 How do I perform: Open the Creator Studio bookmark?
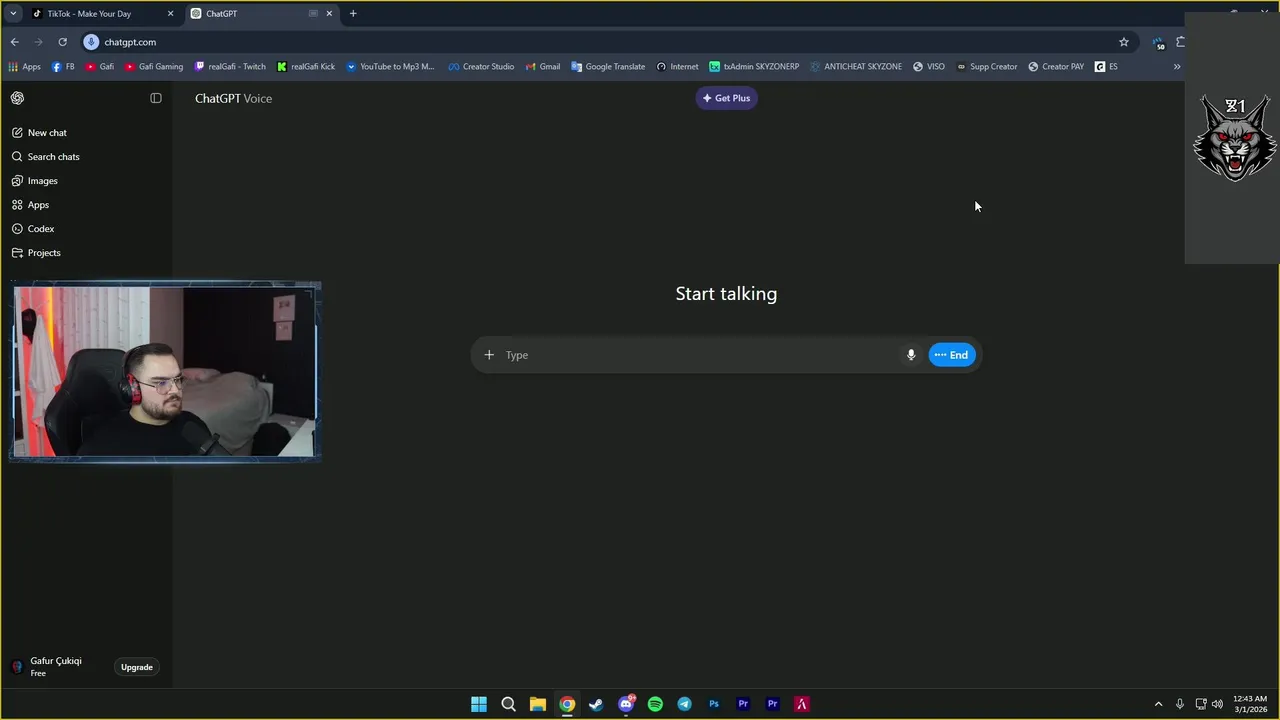tap(481, 67)
